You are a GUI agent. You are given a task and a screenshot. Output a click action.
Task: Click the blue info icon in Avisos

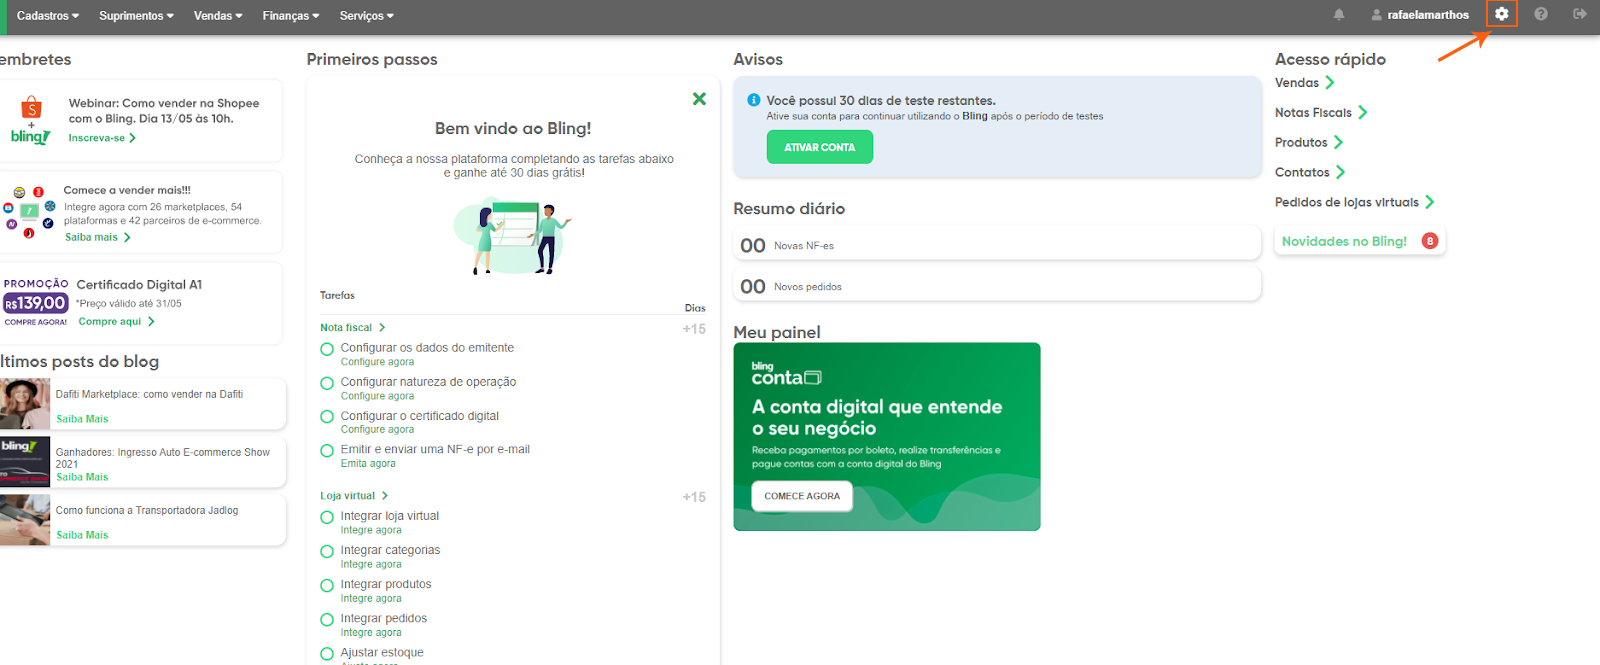pyautogui.click(x=754, y=100)
